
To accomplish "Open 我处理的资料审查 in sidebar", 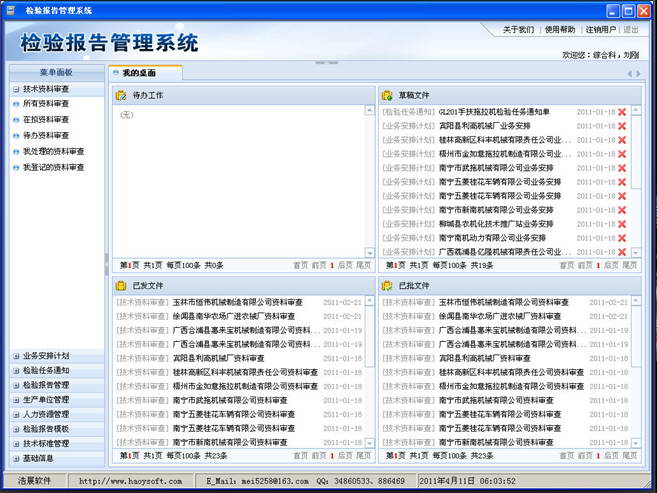I will tap(53, 151).
